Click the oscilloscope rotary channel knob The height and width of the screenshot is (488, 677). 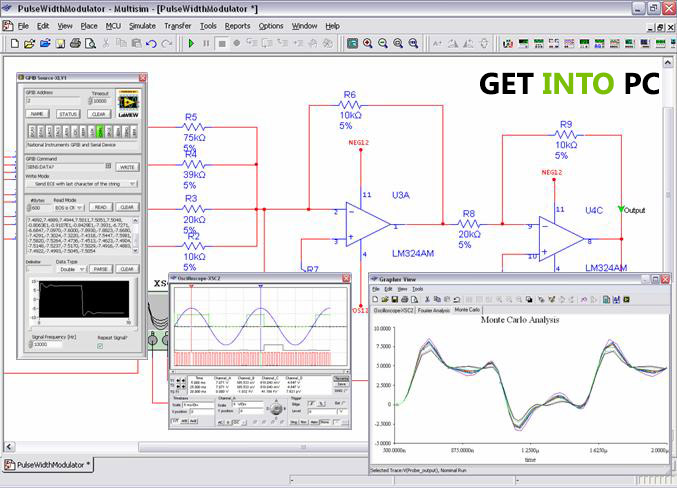276,408
